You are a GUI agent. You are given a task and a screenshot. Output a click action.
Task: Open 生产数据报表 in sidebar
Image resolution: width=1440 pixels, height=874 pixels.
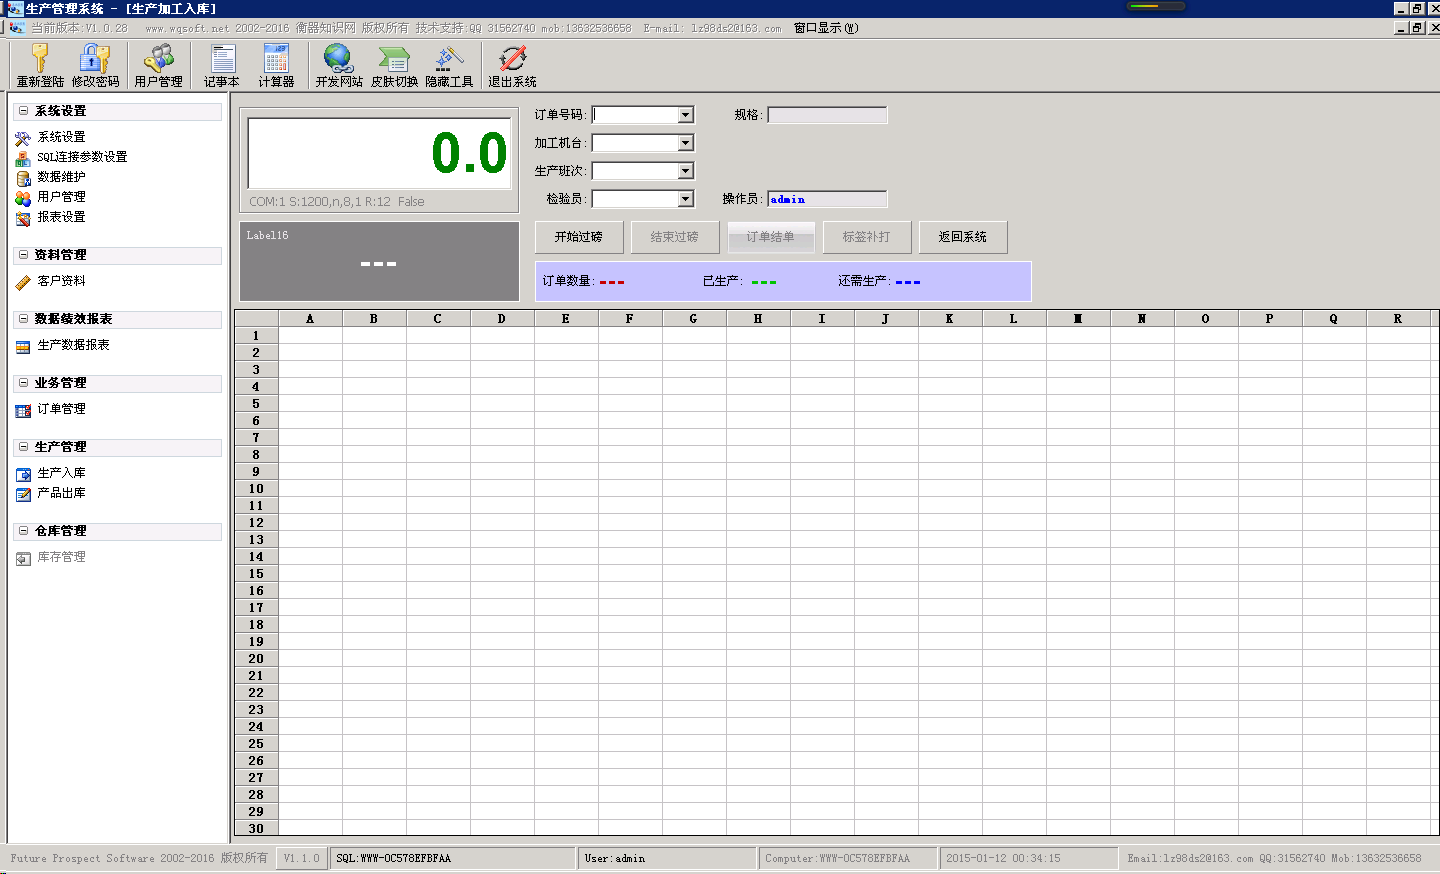click(x=73, y=345)
